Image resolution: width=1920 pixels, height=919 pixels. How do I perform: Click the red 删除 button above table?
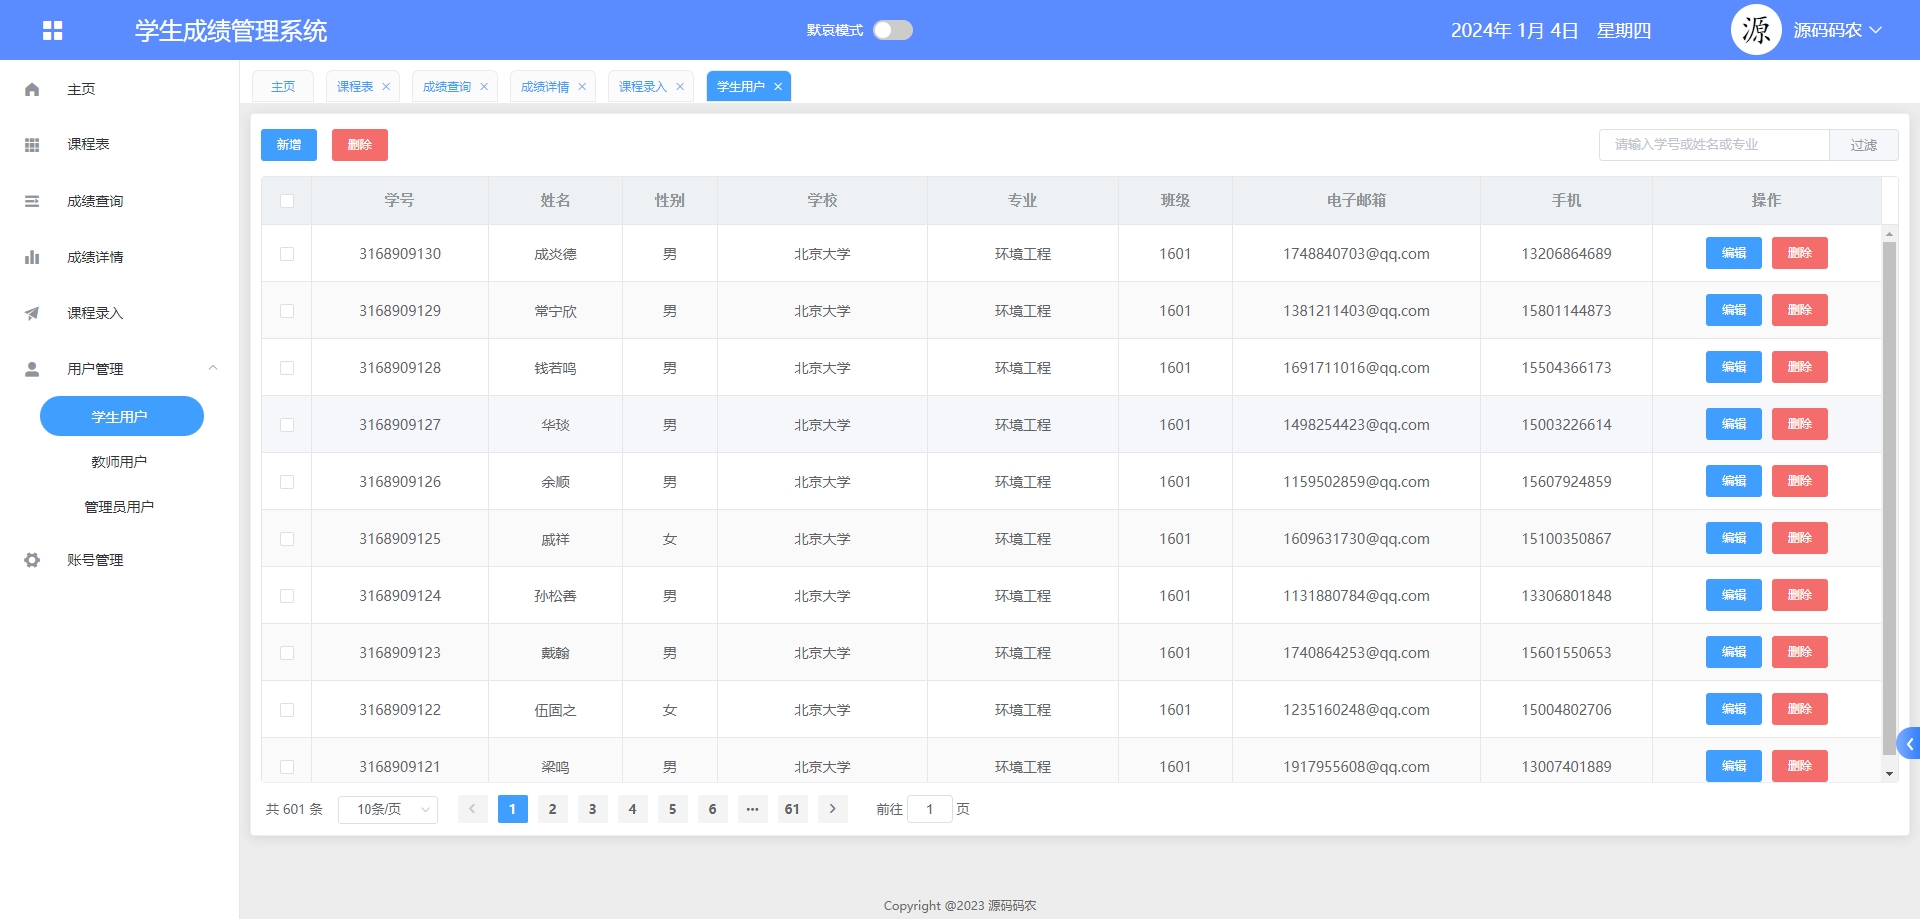360,145
